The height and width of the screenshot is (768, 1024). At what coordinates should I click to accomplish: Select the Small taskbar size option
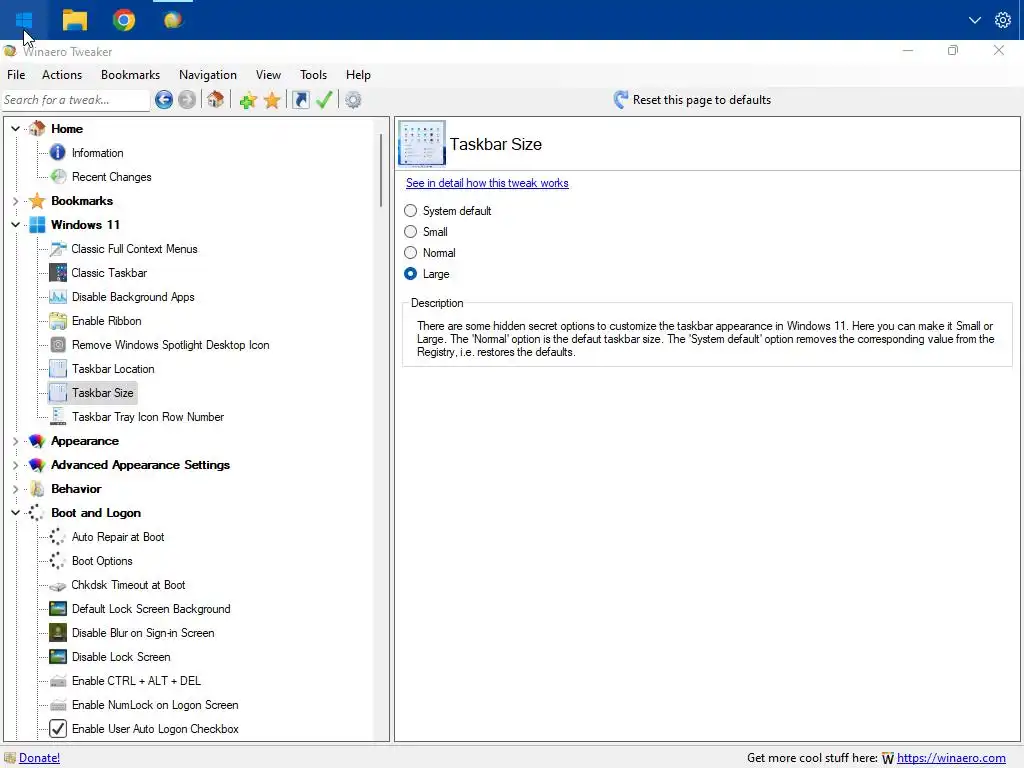[x=410, y=231]
